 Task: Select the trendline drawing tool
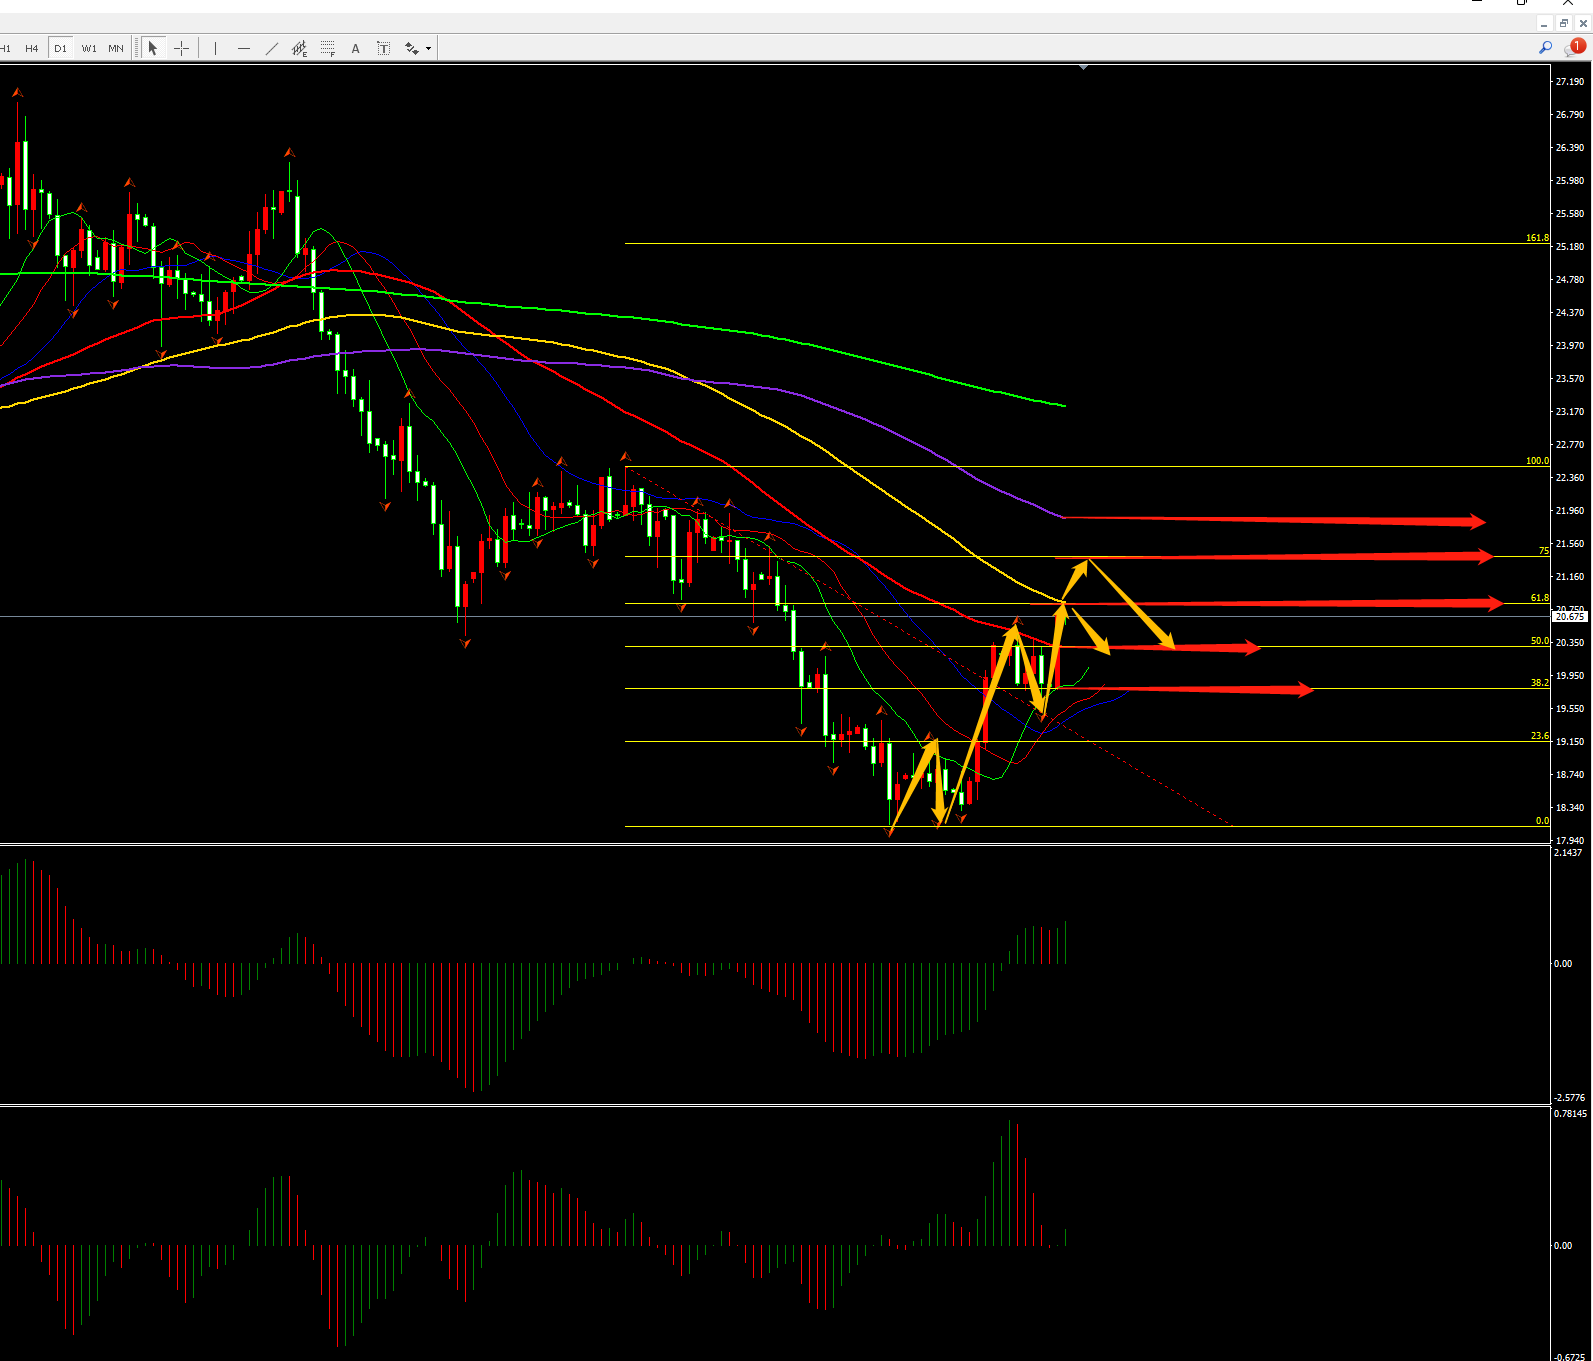271,48
